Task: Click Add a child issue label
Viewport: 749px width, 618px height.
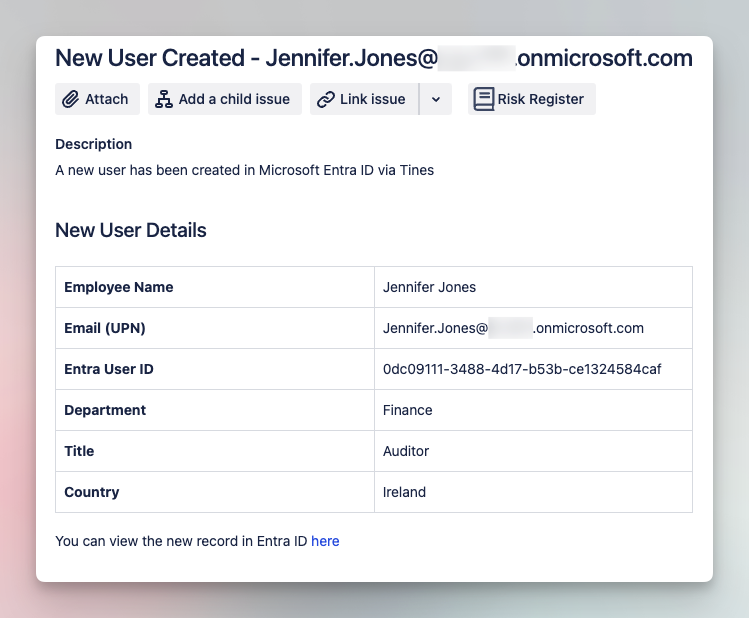Action: 234,99
